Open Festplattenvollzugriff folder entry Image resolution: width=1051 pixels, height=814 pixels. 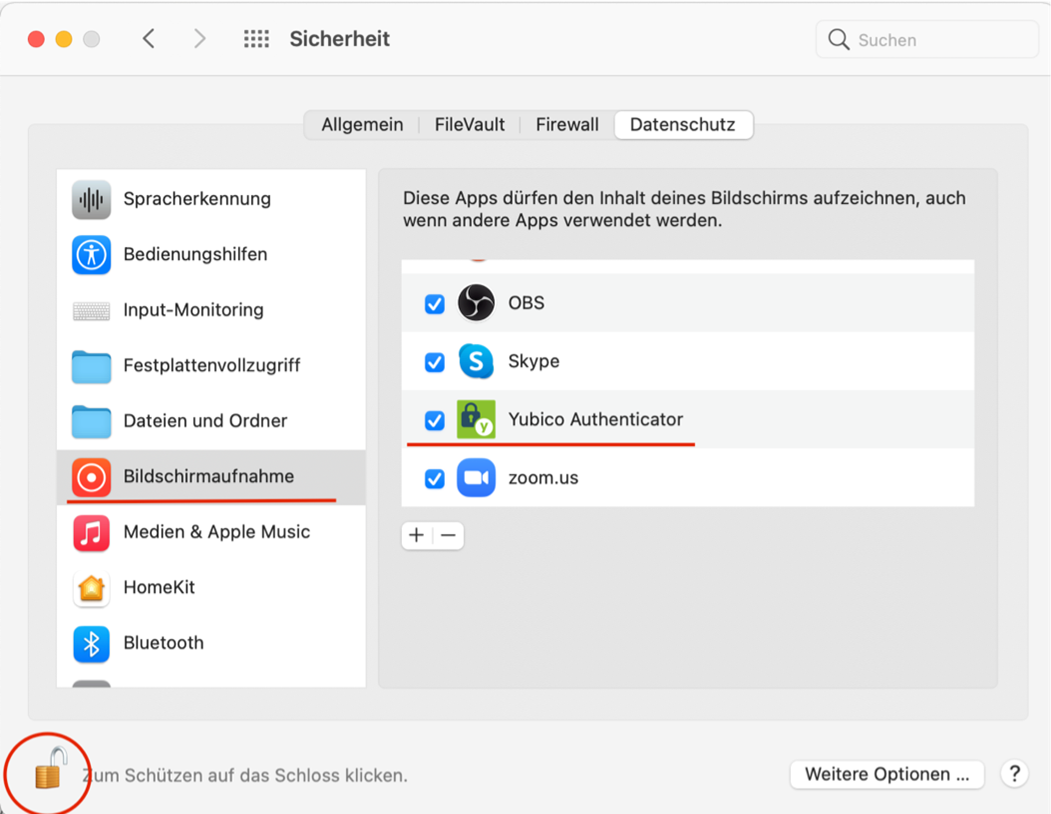point(92,366)
